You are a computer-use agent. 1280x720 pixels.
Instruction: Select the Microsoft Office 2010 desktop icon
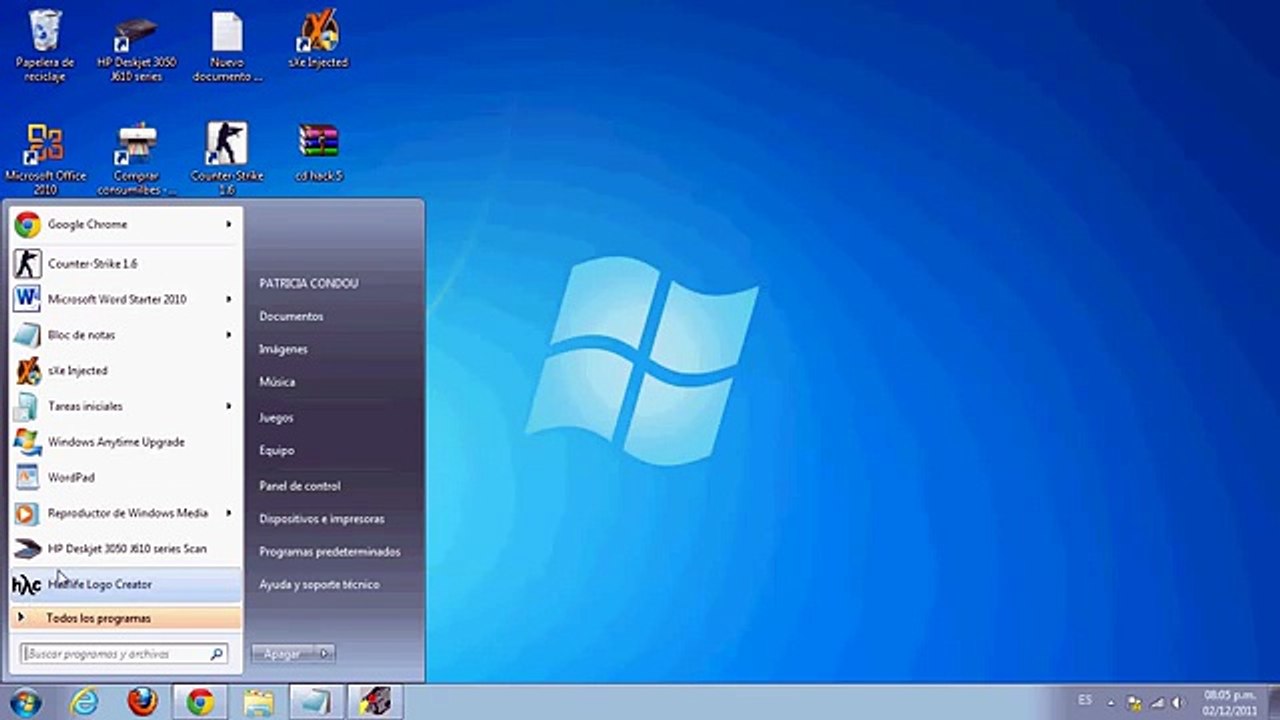[x=45, y=158]
